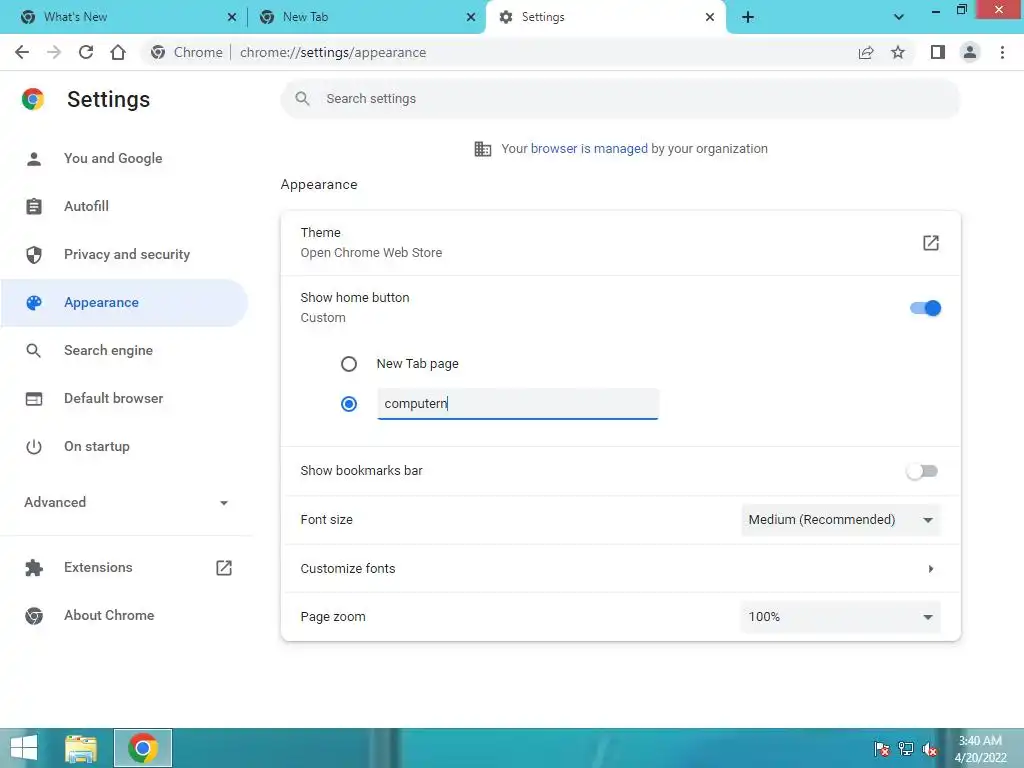
Task: Click the taskbar clock showing 3:40 AM
Action: (x=980, y=749)
